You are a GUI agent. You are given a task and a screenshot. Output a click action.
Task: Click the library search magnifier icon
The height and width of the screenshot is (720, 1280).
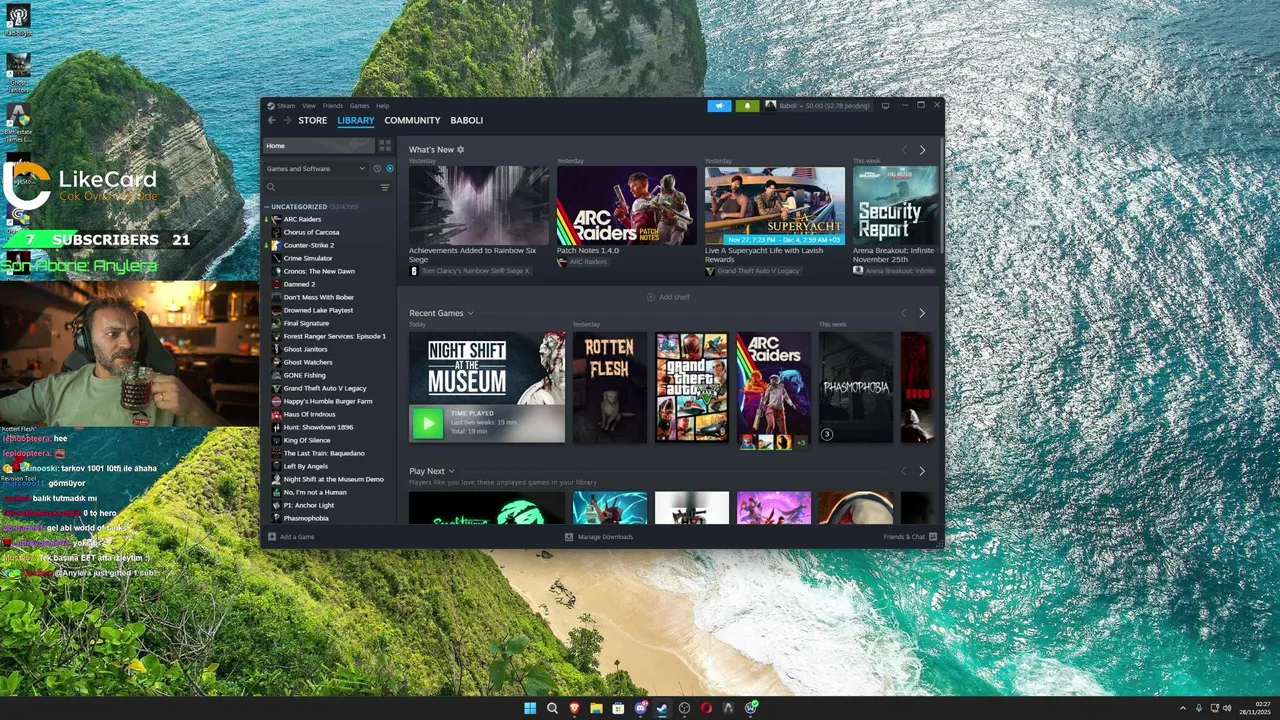click(x=271, y=187)
